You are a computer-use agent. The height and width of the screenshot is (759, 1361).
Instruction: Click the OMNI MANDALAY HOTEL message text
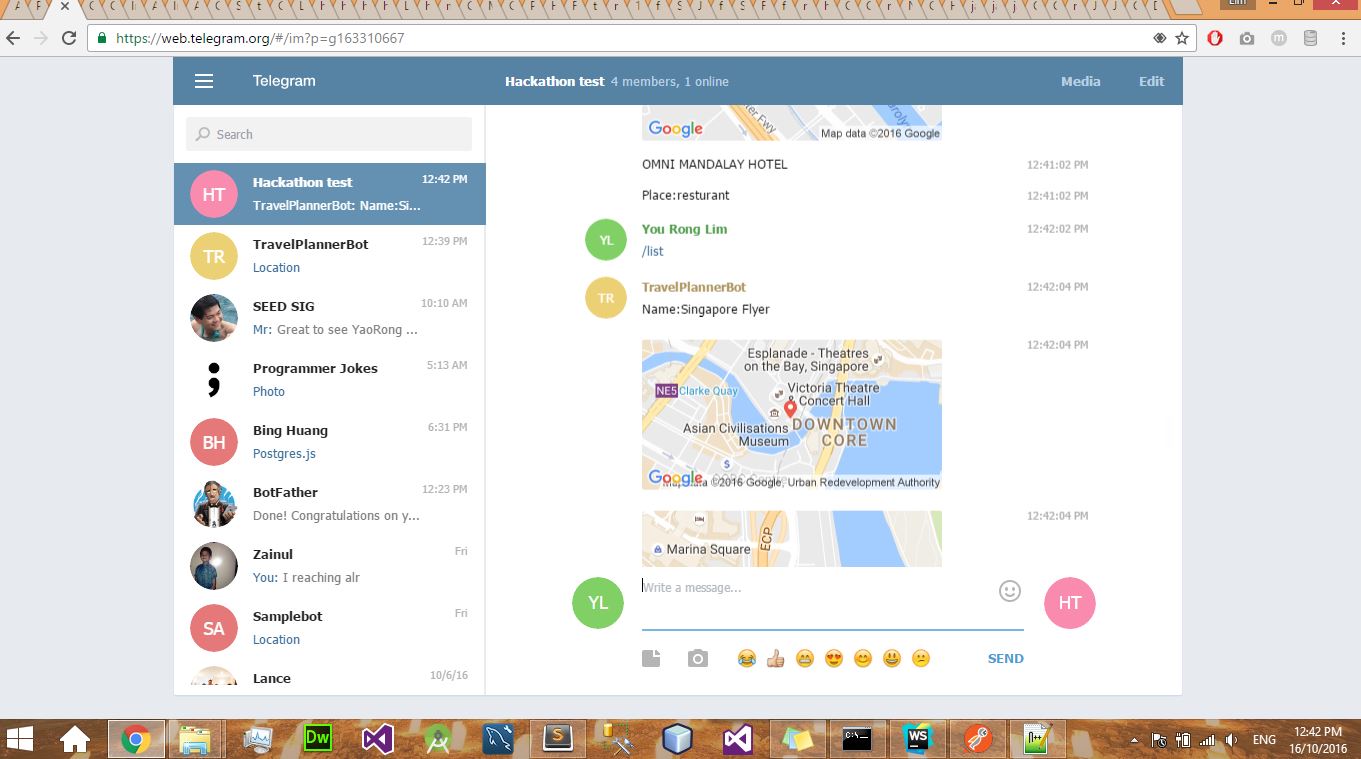pos(714,164)
